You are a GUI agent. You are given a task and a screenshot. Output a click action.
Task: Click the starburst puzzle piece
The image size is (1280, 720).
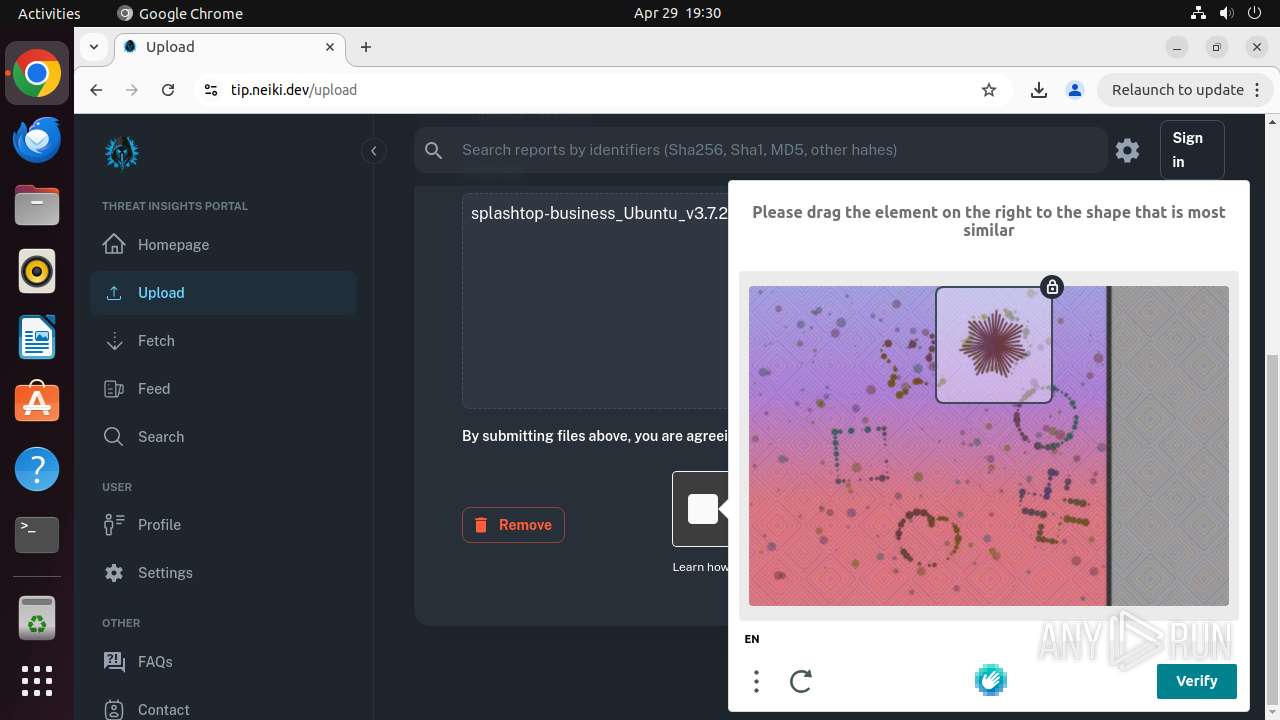coord(993,345)
